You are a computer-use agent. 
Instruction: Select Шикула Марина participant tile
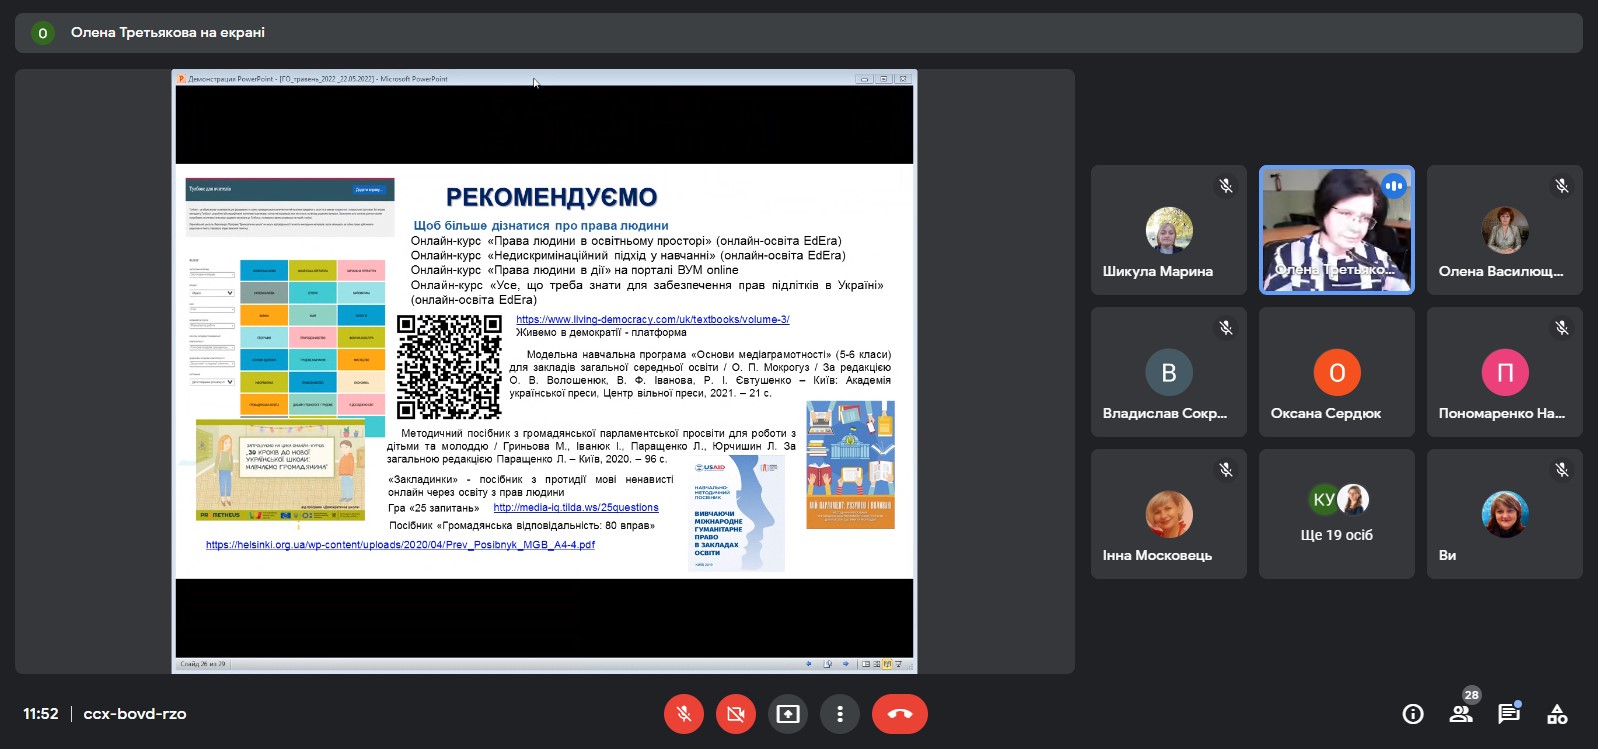[1169, 230]
